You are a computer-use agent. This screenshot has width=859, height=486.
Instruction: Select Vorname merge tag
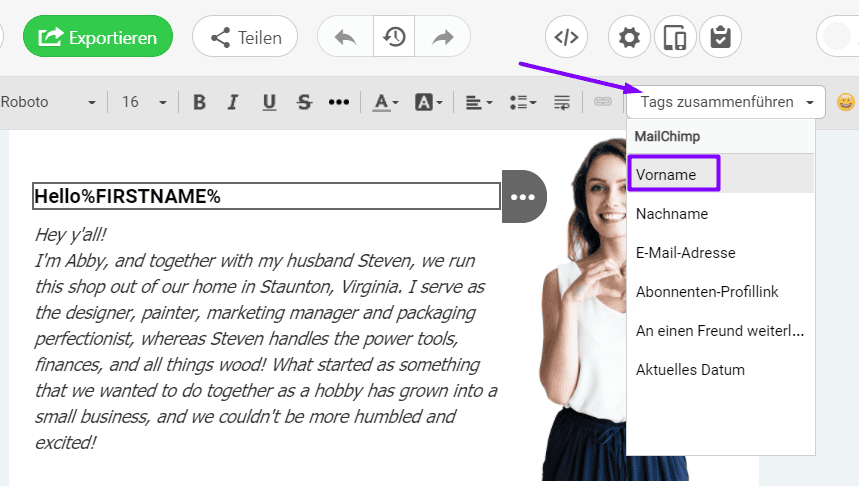coord(720,174)
